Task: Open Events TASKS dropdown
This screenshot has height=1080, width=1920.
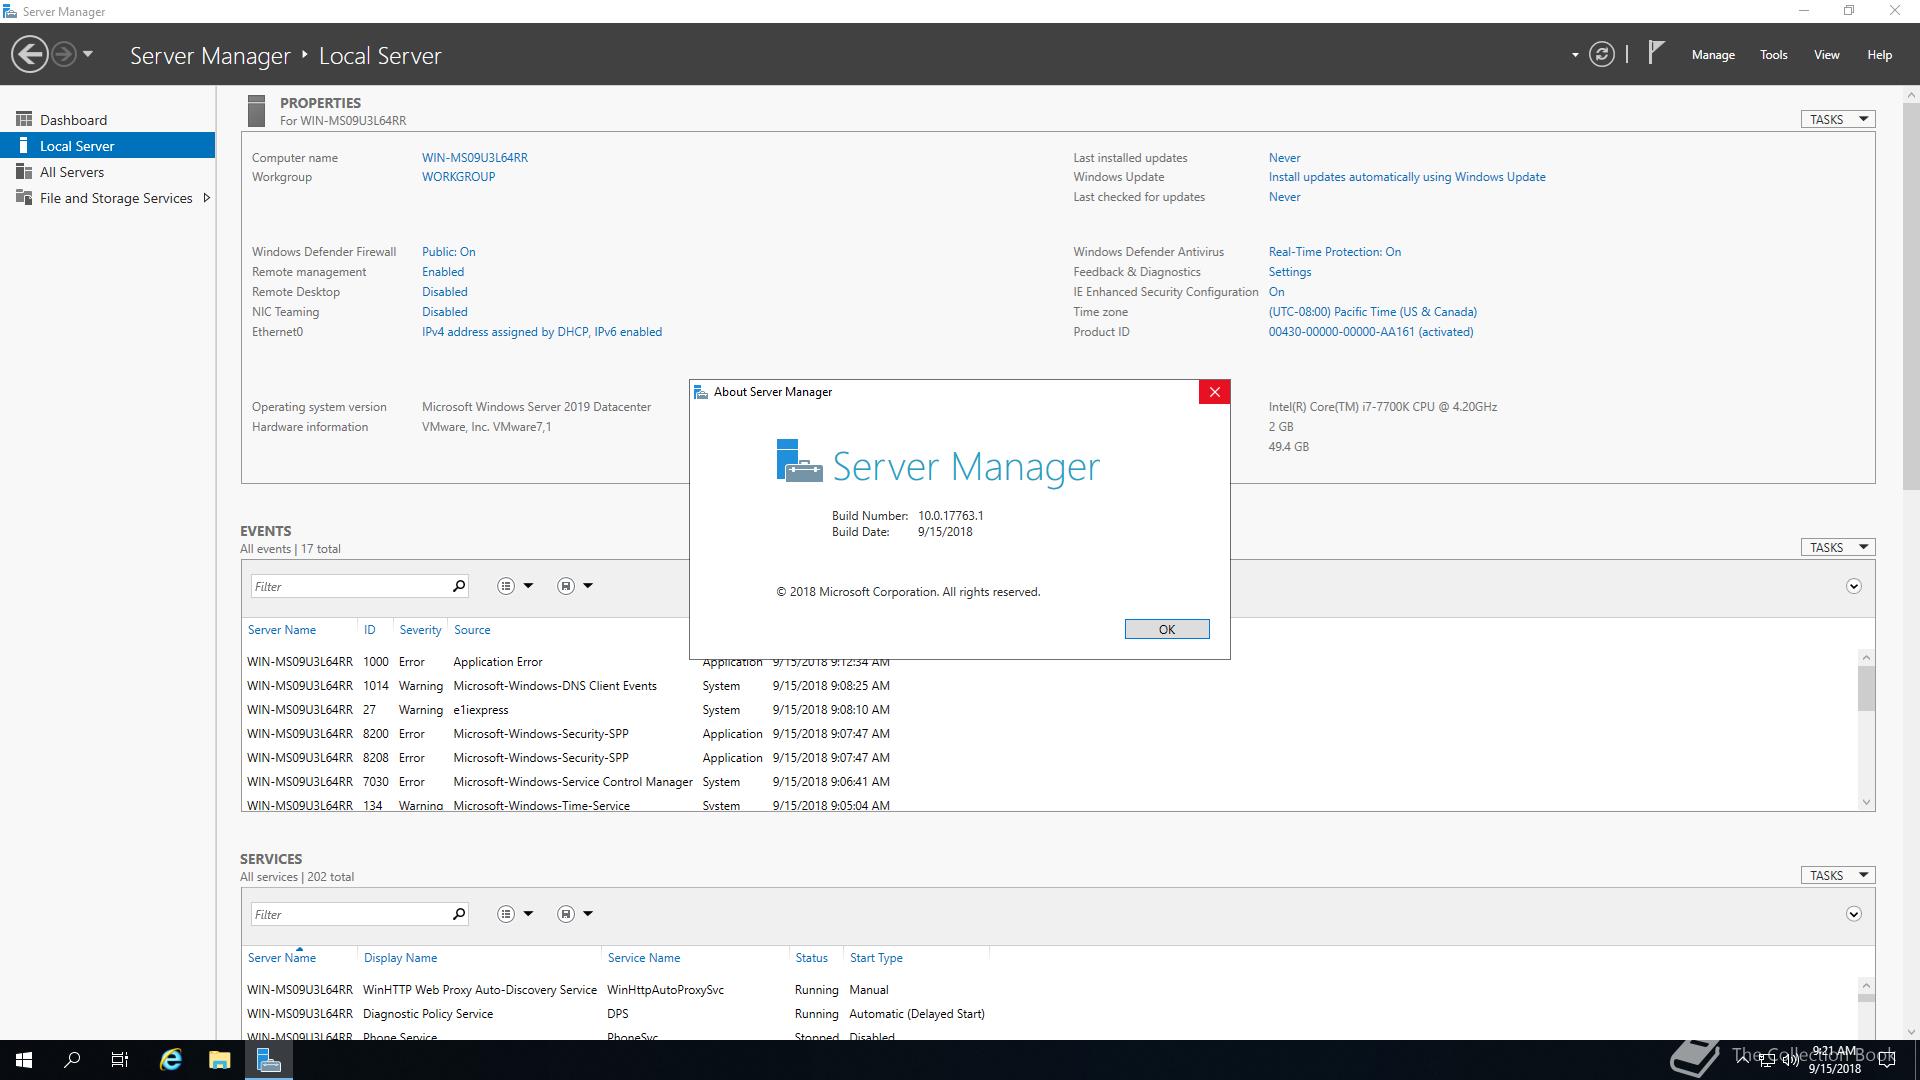Action: pyautogui.click(x=1838, y=547)
